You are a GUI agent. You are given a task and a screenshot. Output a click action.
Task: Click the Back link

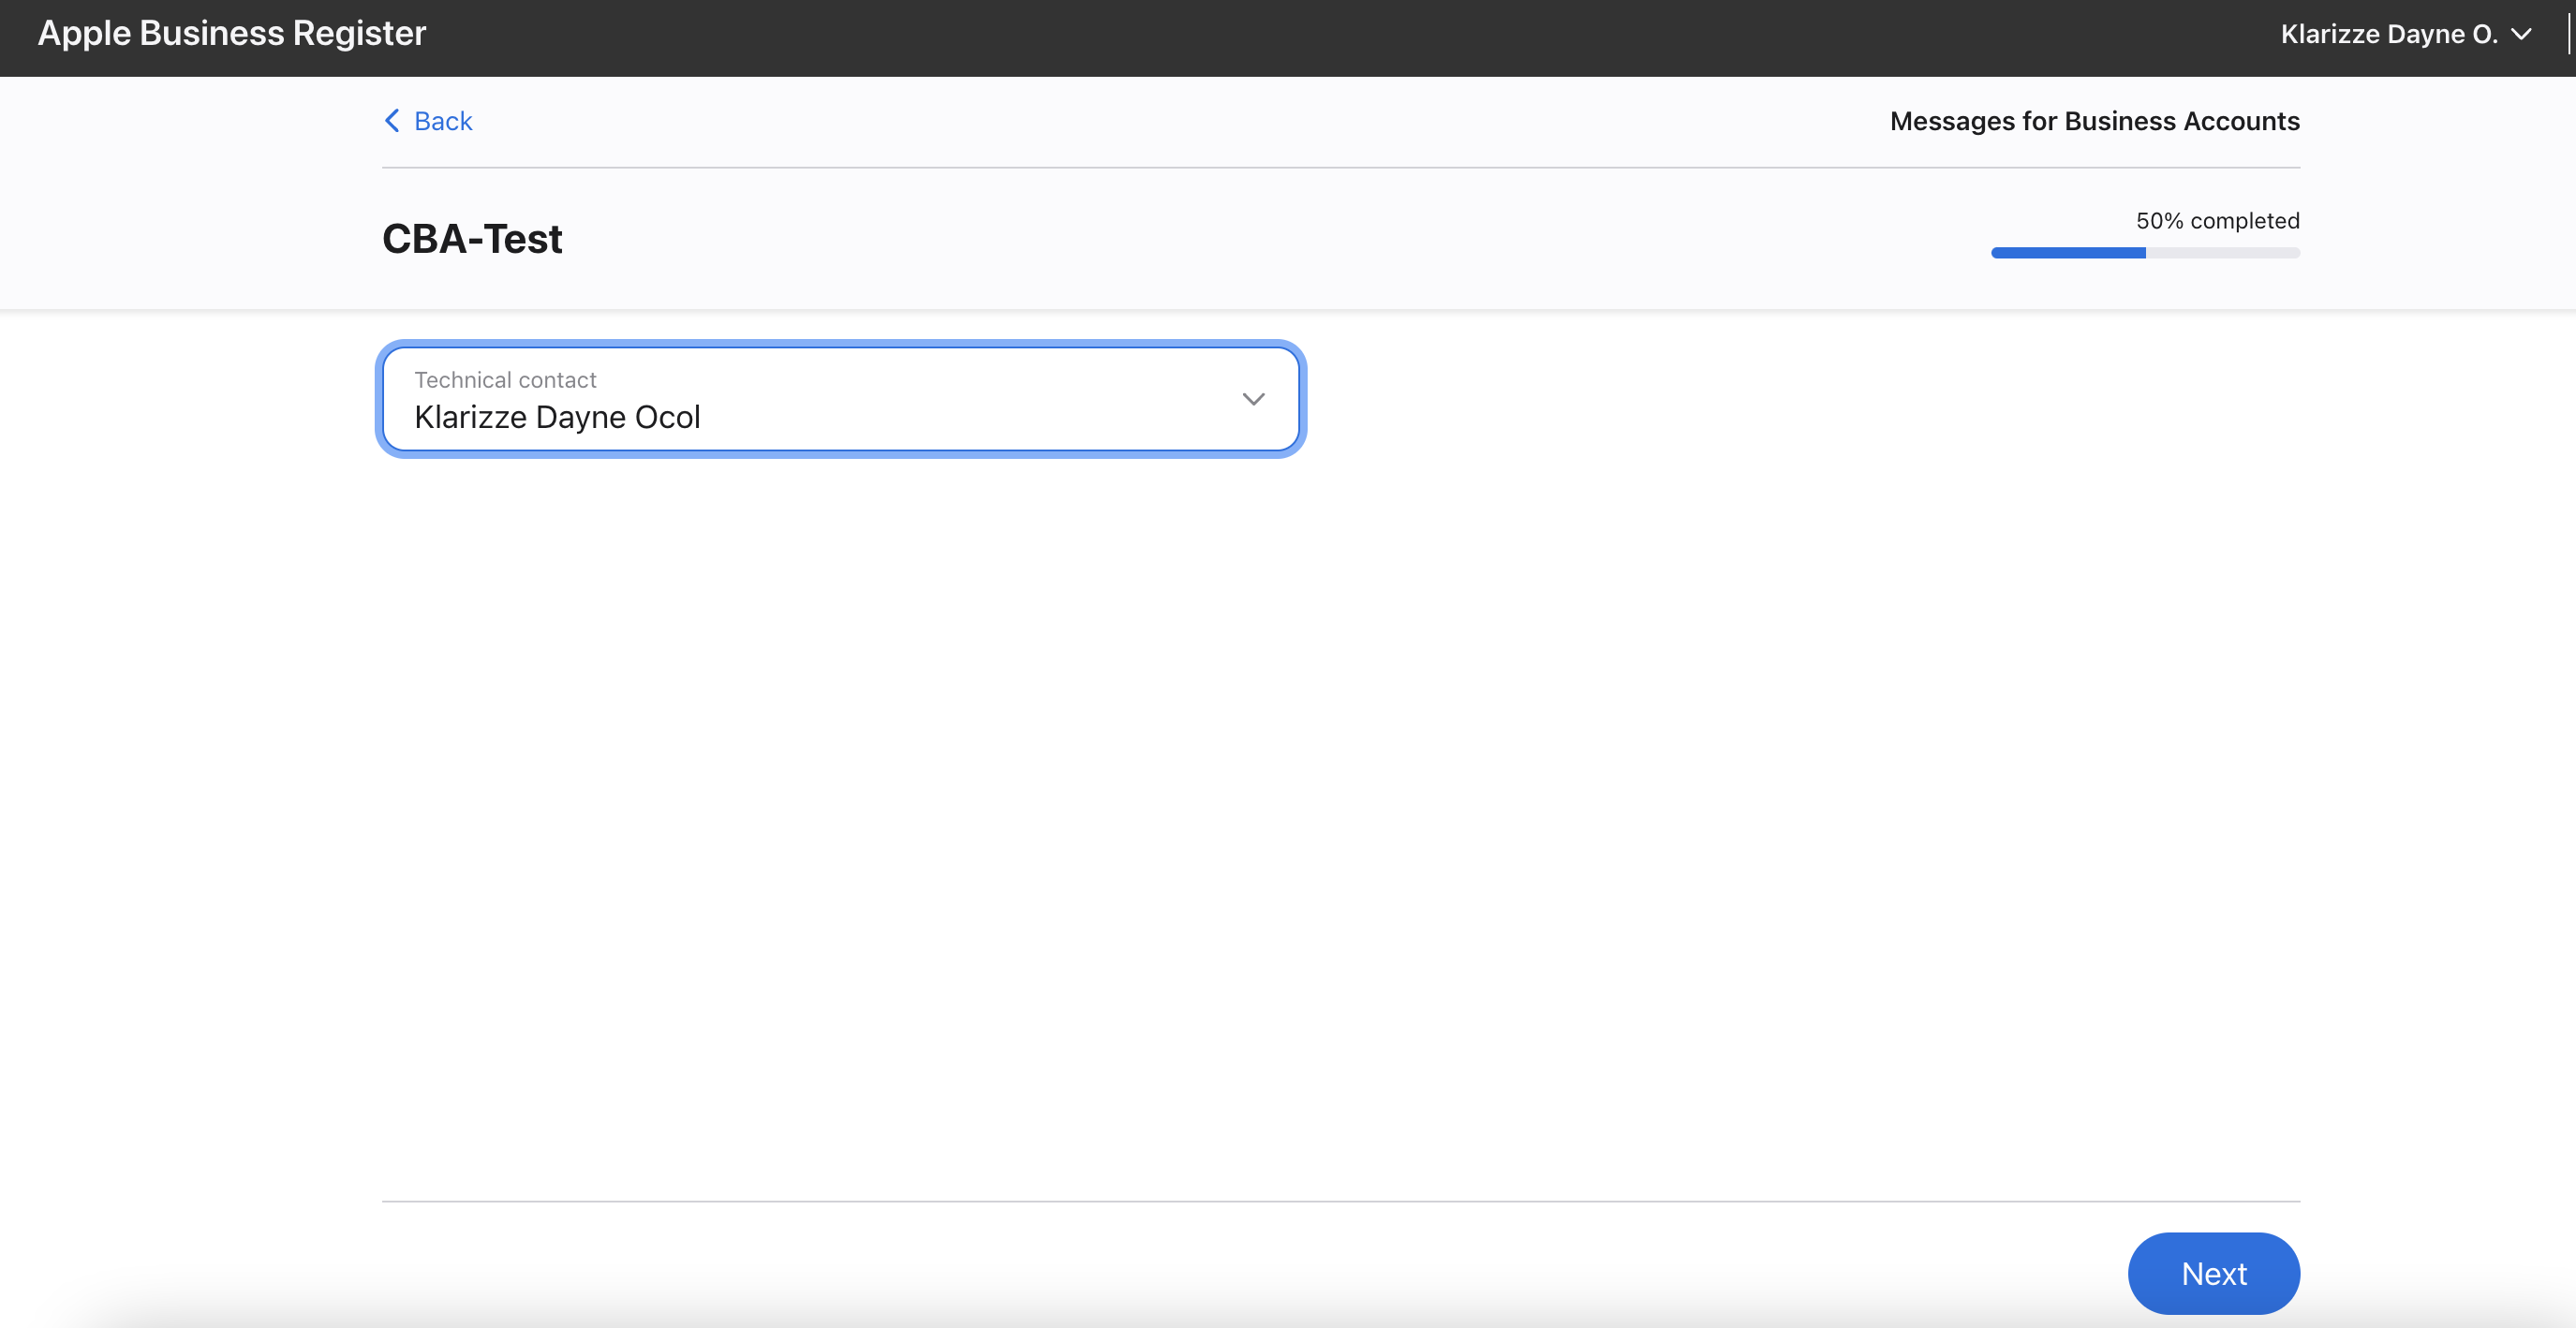pyautogui.click(x=428, y=121)
